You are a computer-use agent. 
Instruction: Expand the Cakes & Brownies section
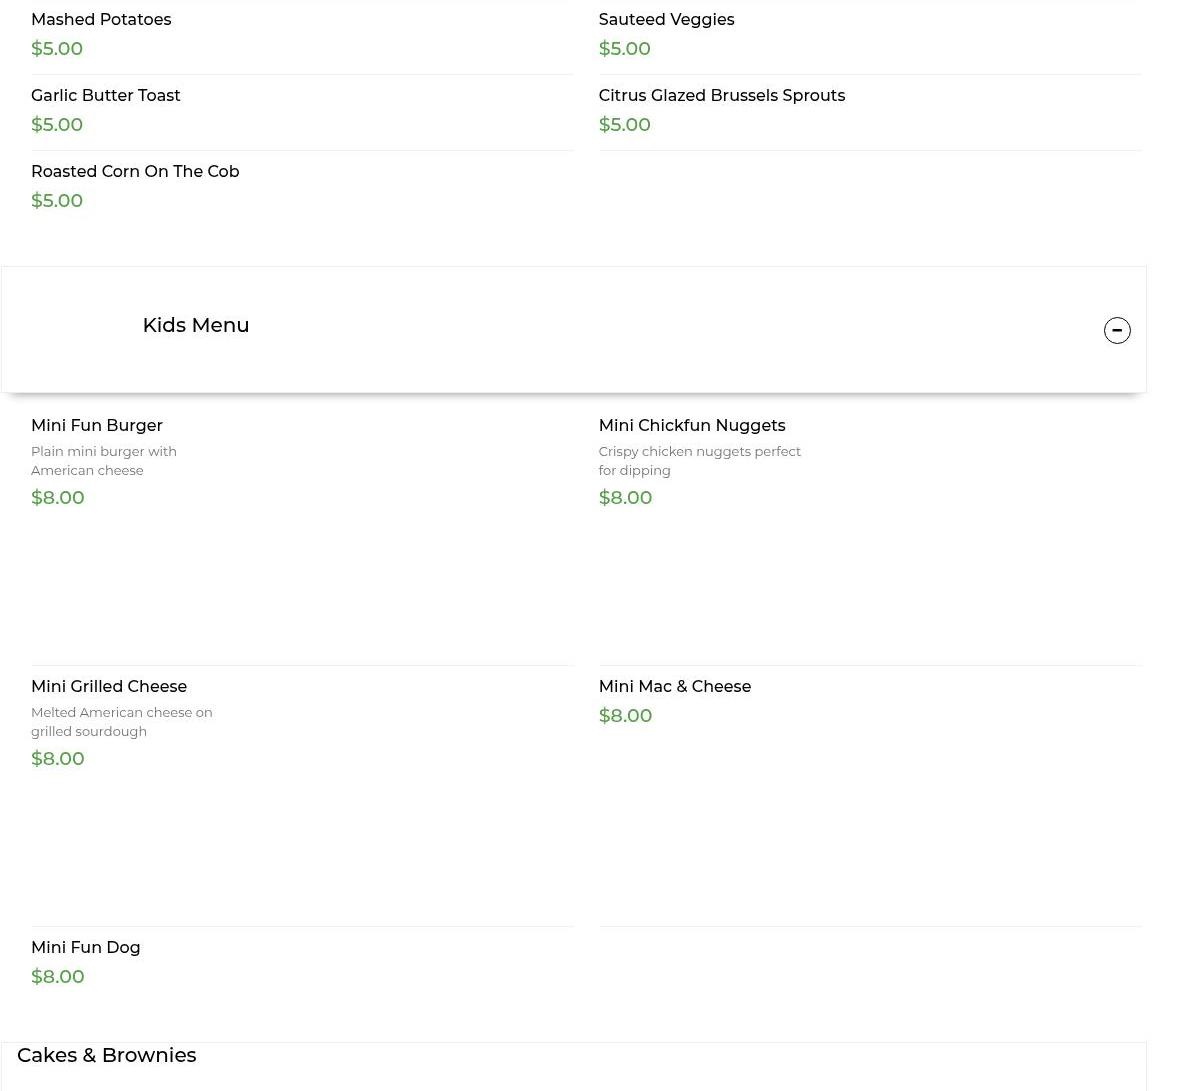pyautogui.click(x=107, y=1055)
